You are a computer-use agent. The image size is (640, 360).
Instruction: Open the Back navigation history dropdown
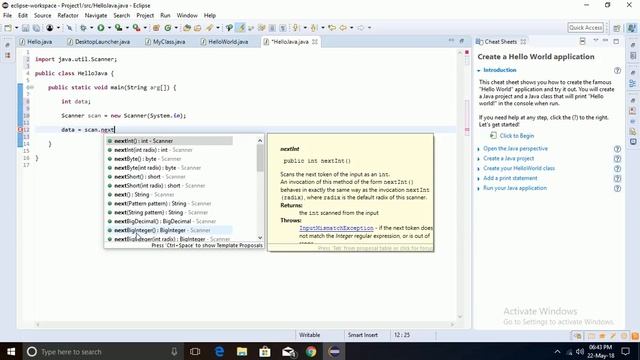[x=351, y=28]
